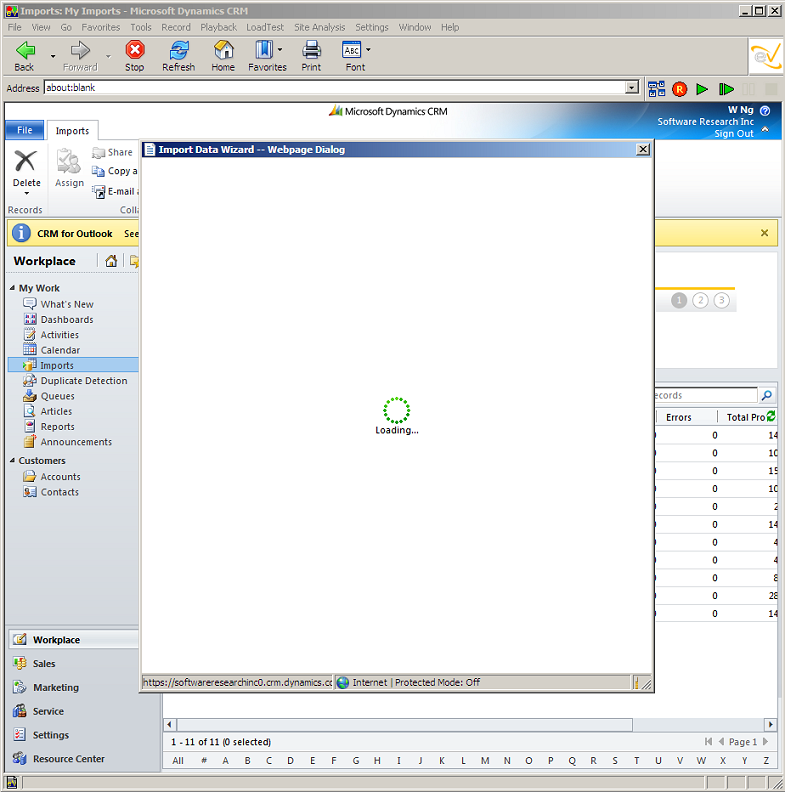This screenshot has height=792, width=785.
Task: Switch to the Sales area
Action: [44, 664]
